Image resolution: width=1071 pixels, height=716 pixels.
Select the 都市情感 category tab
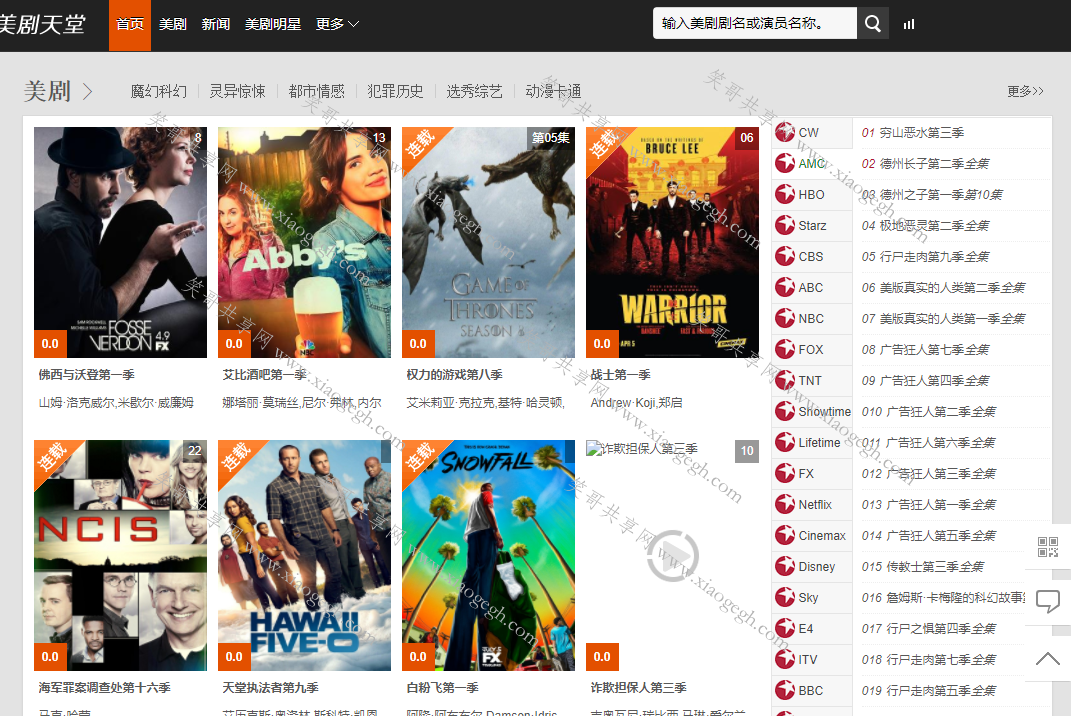pyautogui.click(x=317, y=91)
